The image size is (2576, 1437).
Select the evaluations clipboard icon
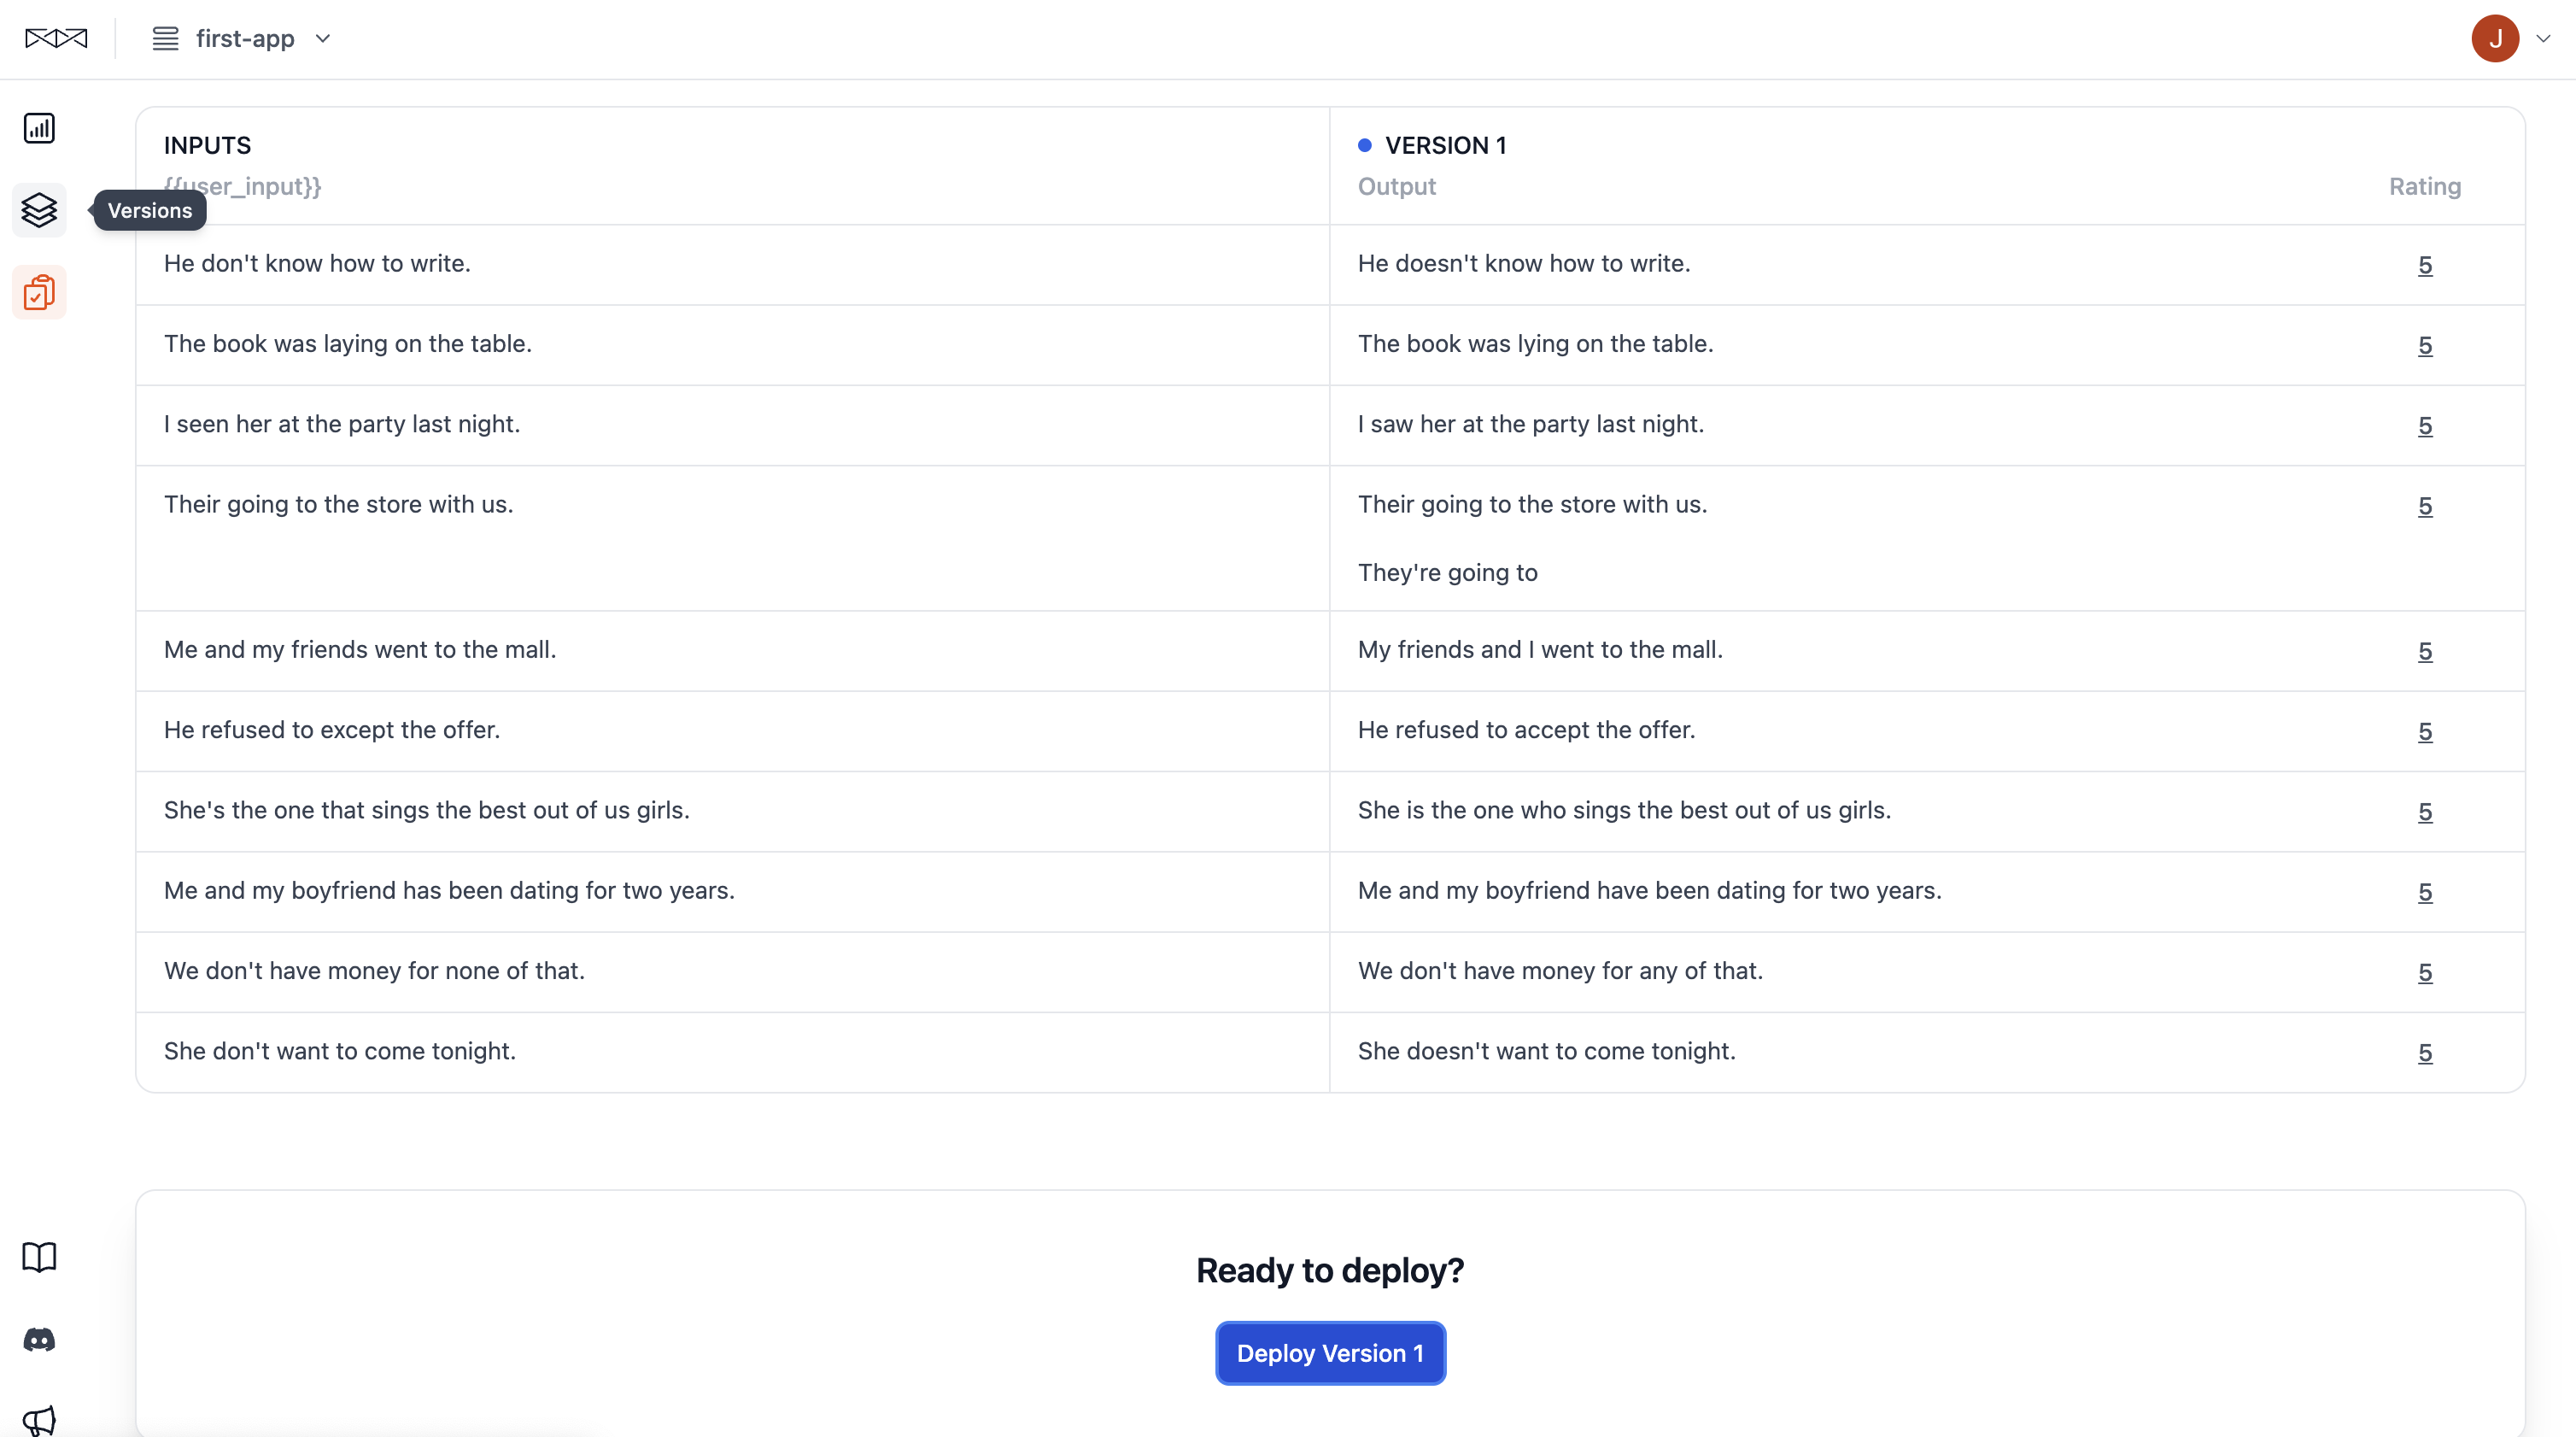39,292
